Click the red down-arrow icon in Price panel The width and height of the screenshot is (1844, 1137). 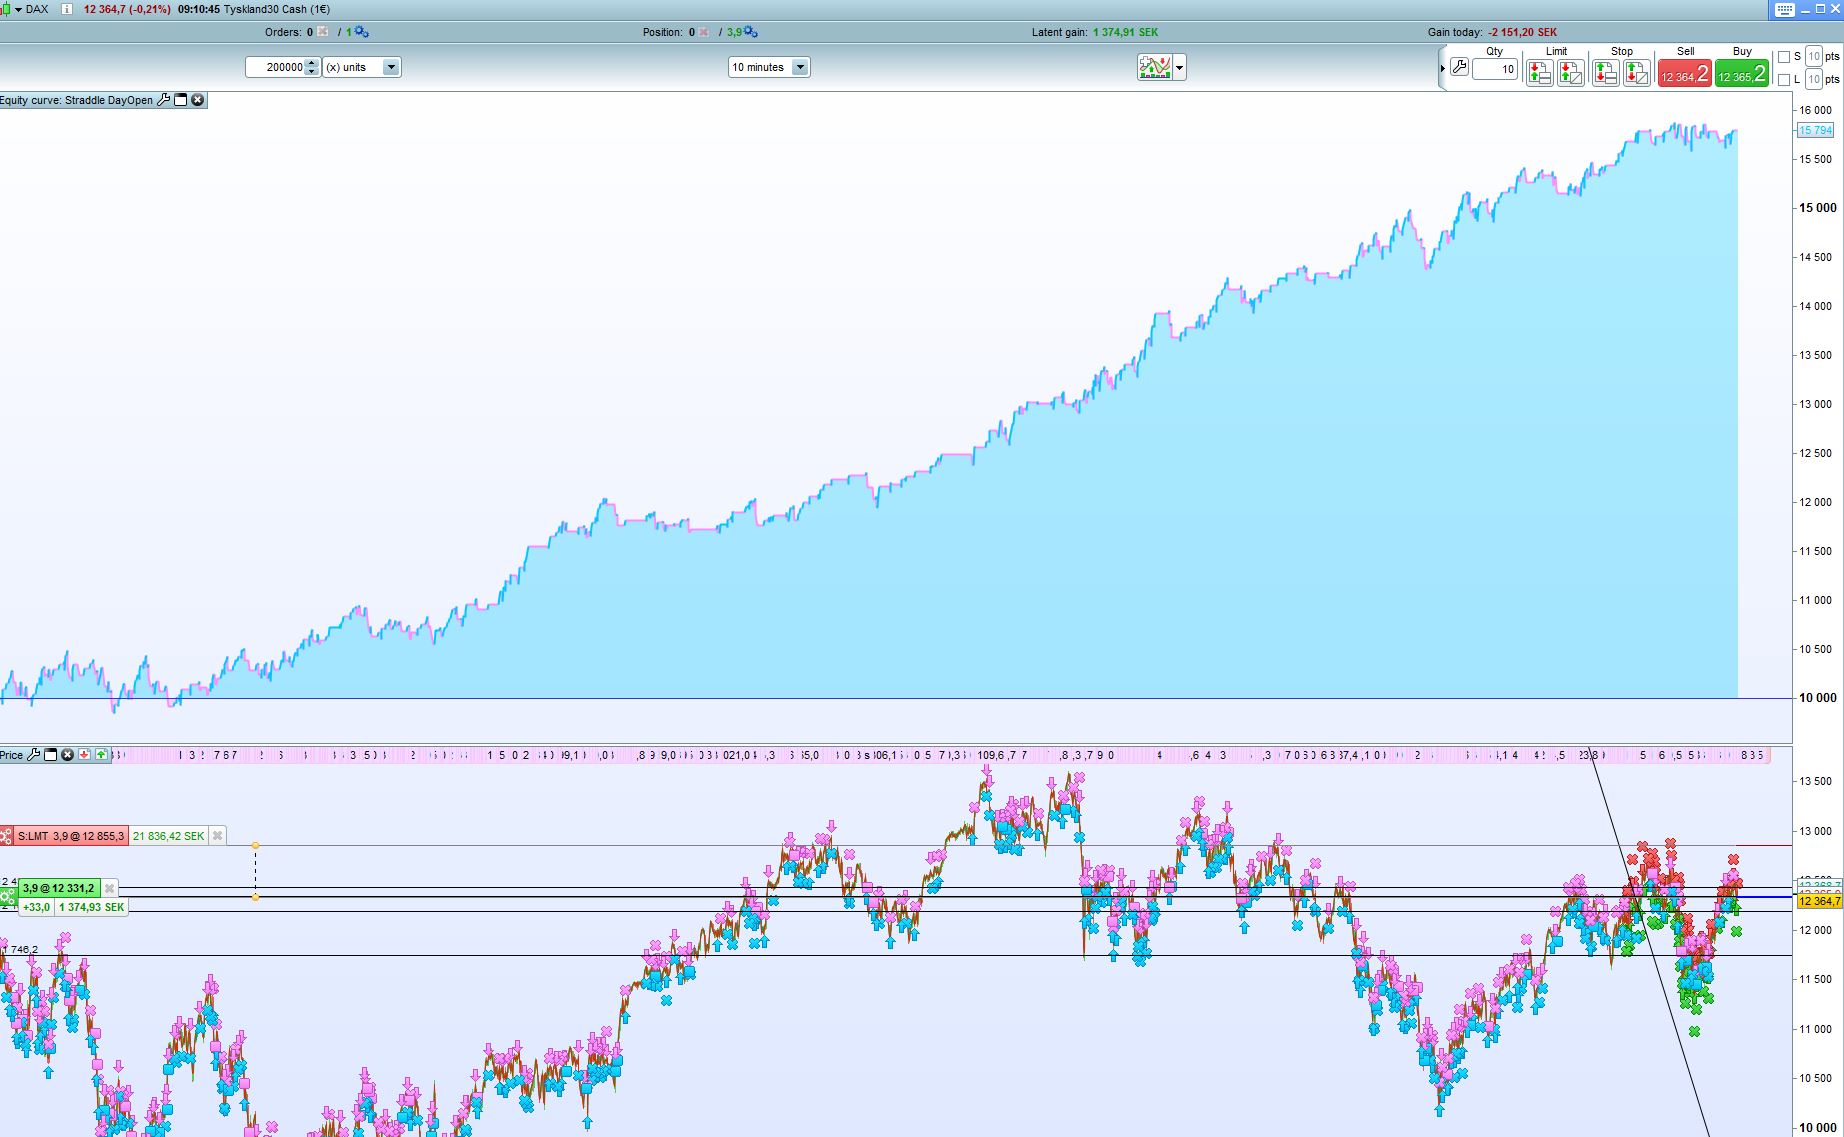pos(84,755)
